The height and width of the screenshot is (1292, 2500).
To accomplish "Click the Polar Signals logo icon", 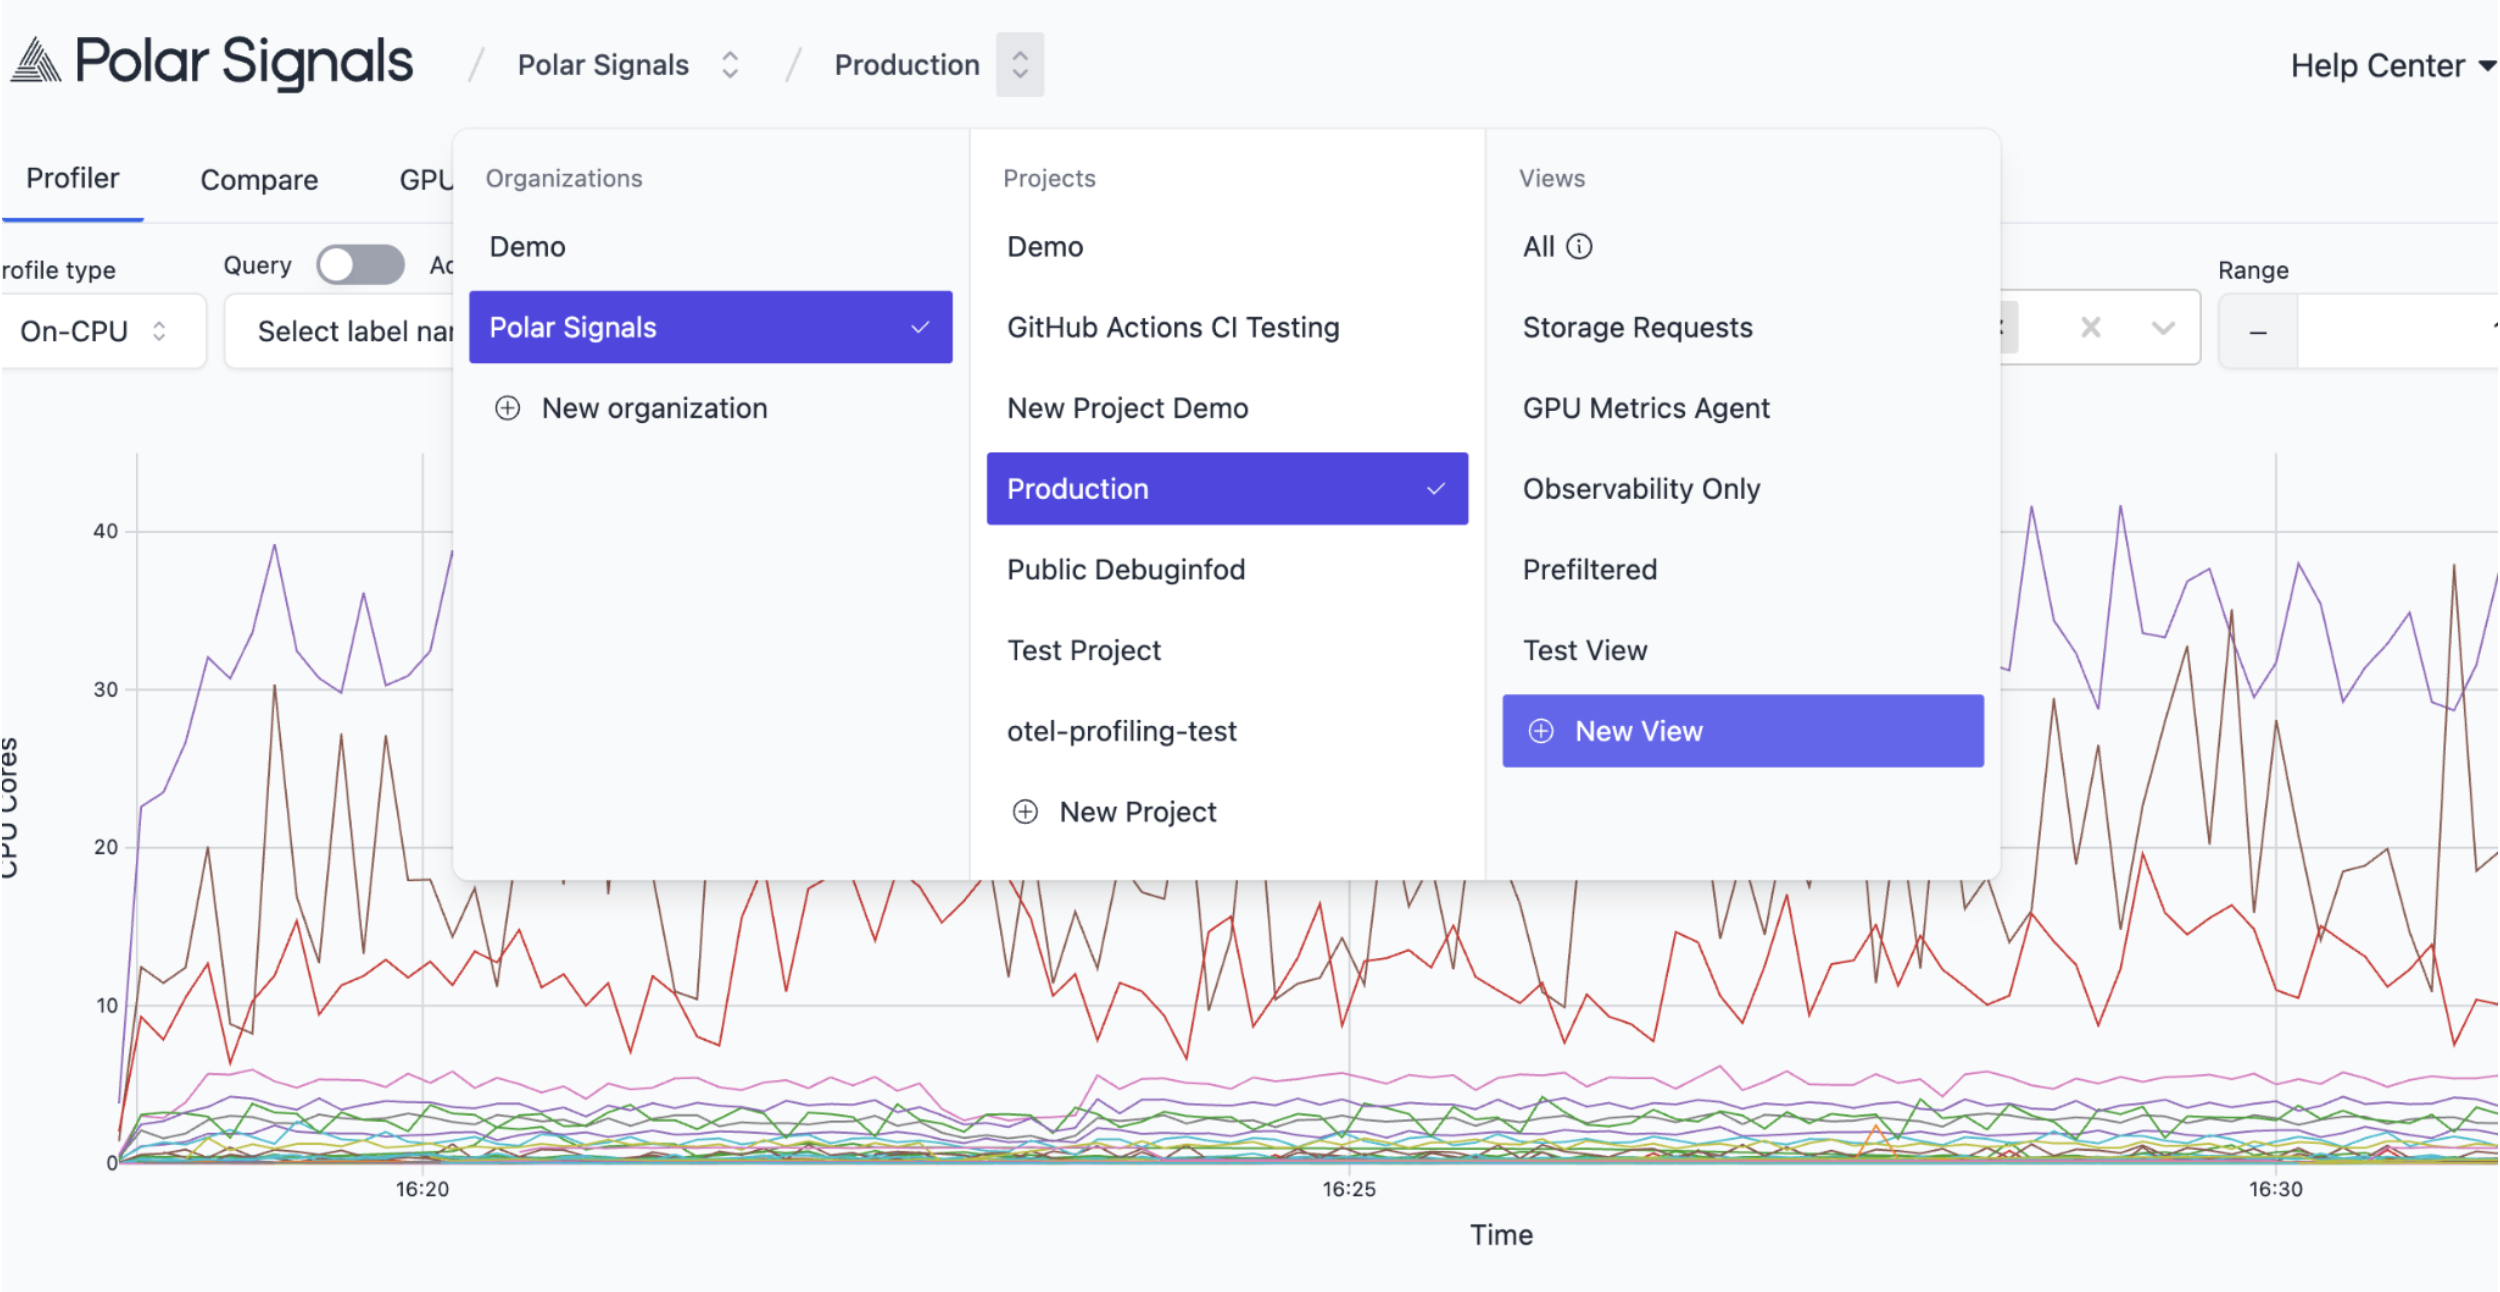I will pos(36,60).
